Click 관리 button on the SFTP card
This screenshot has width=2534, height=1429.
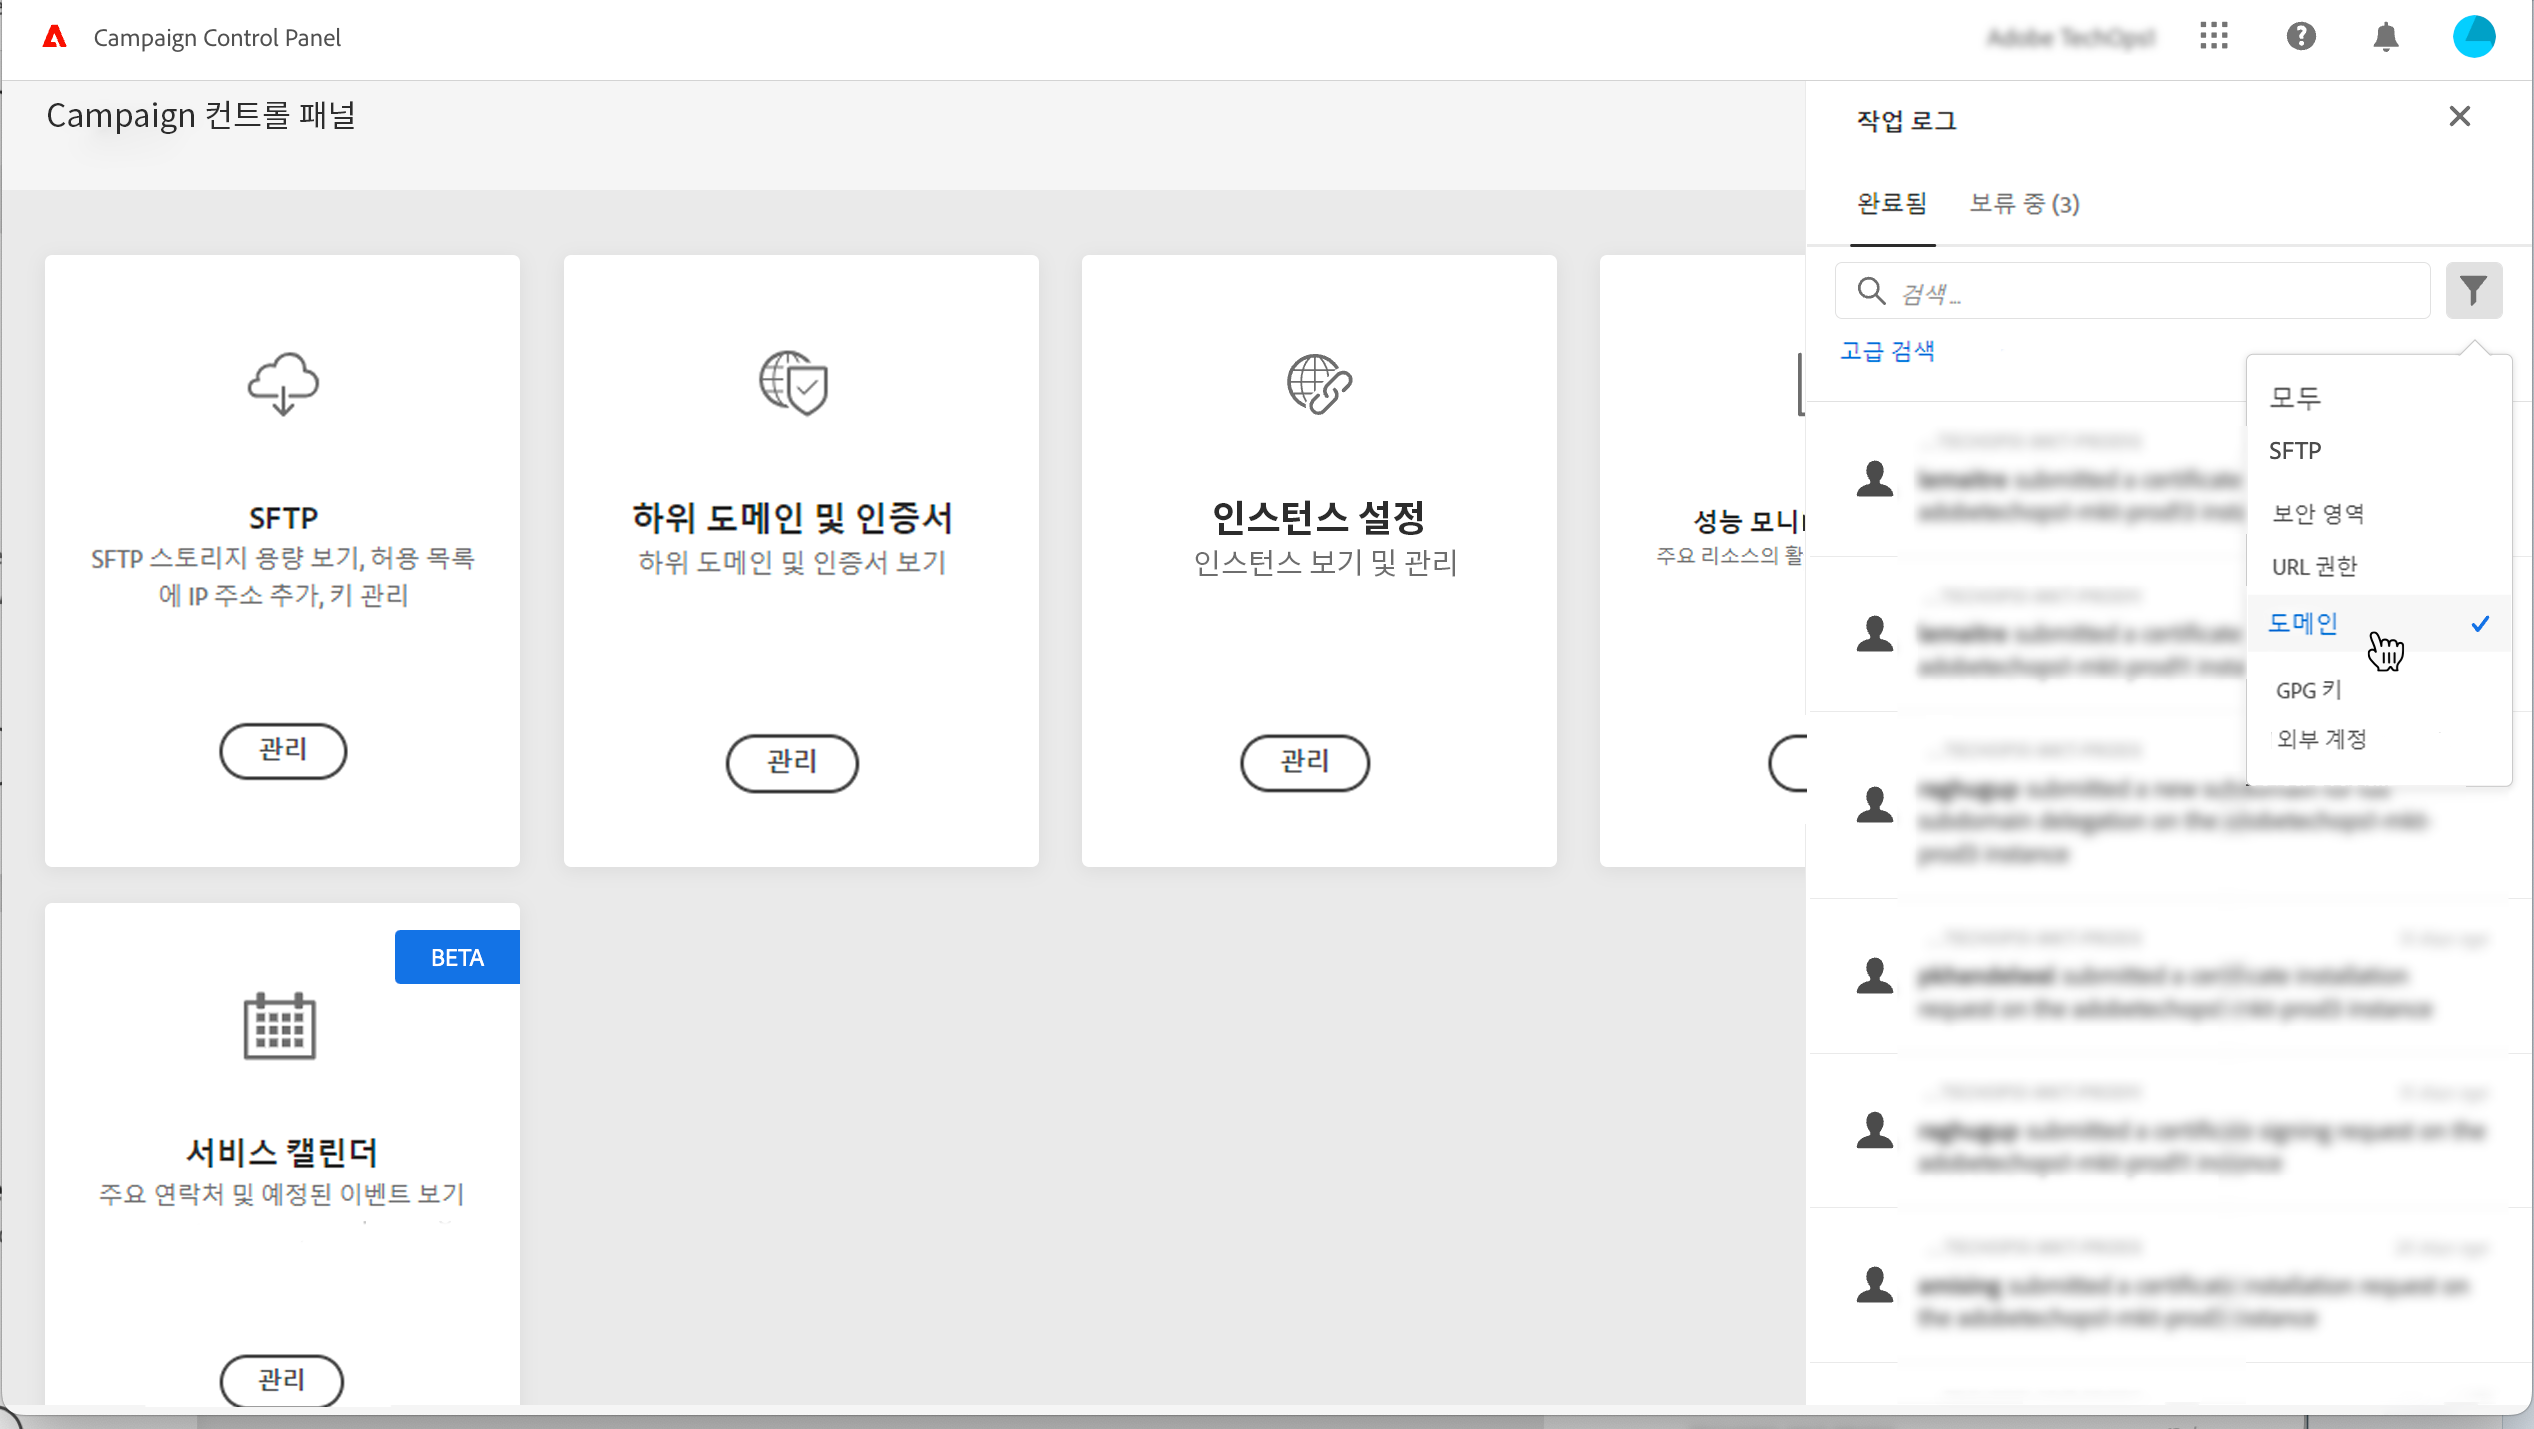[x=283, y=750]
